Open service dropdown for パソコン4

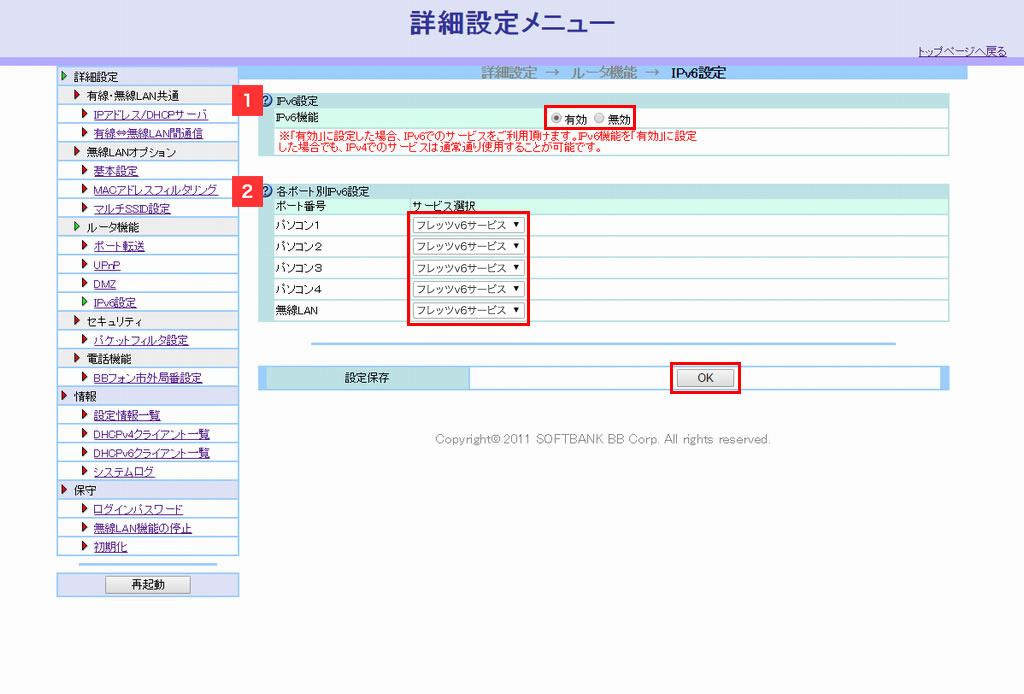pyautogui.click(x=469, y=289)
